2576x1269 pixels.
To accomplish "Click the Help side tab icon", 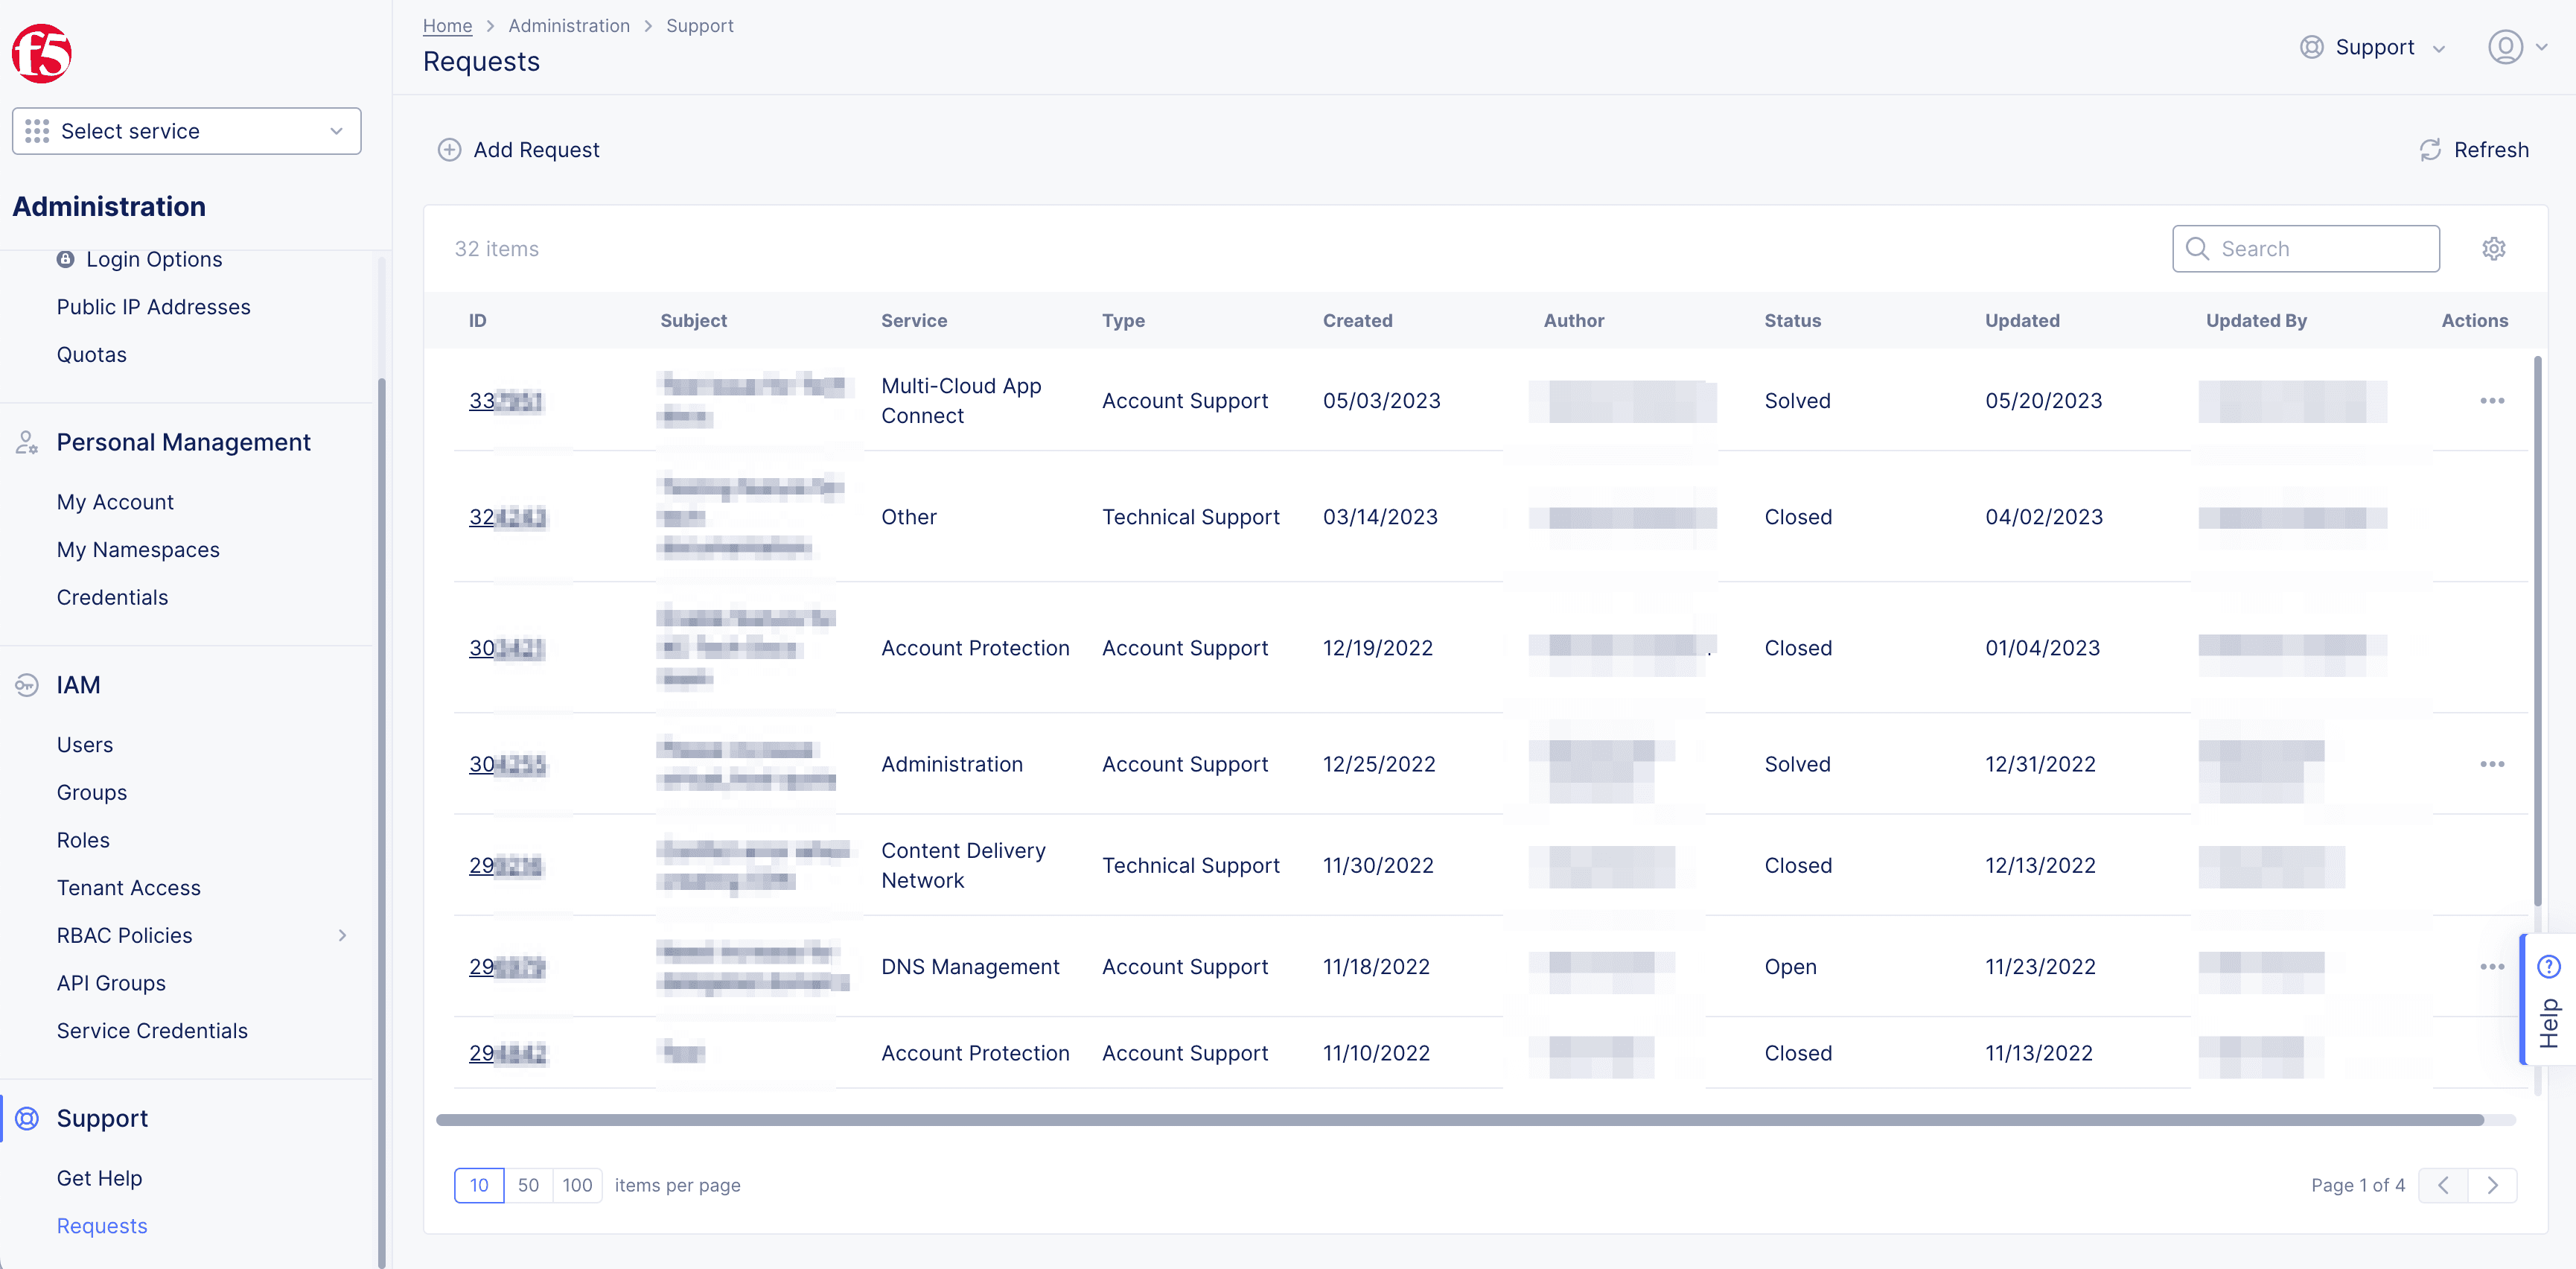I will pos(2545,967).
